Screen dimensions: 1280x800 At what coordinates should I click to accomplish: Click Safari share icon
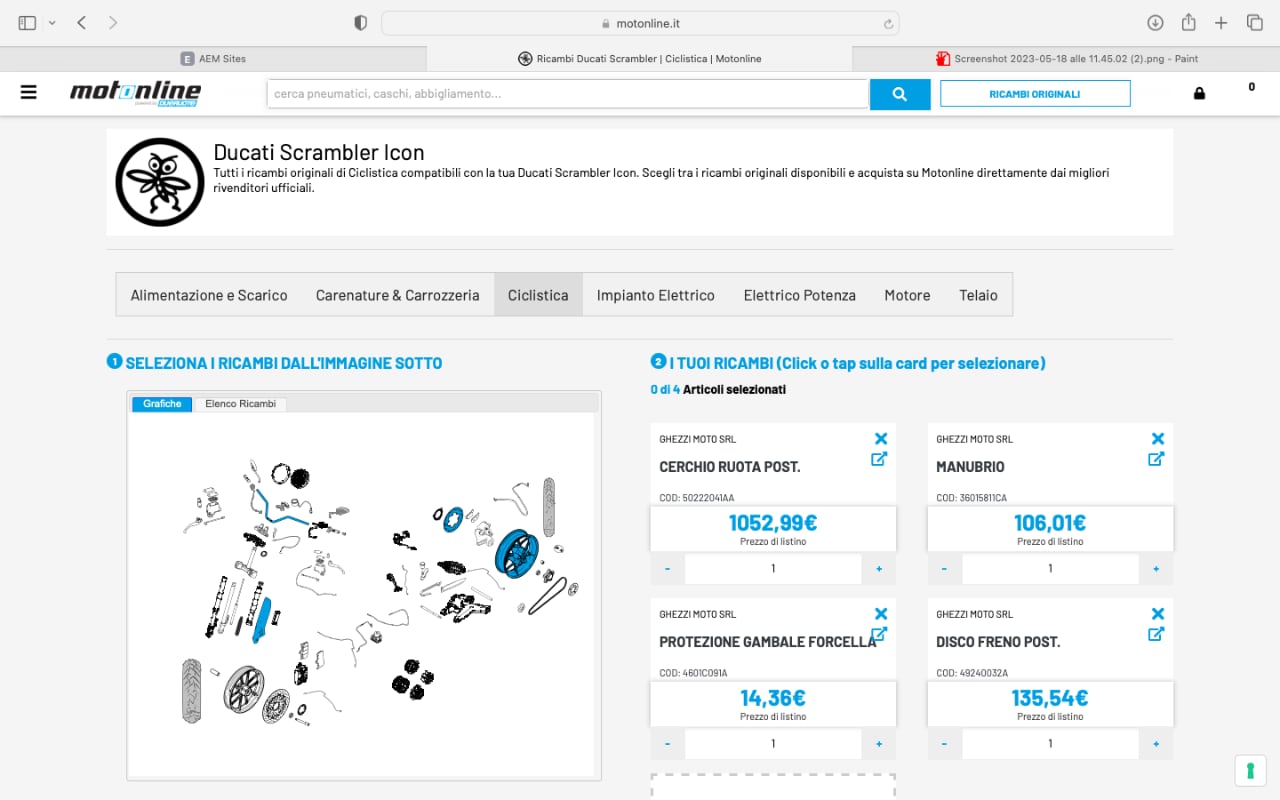1188,23
